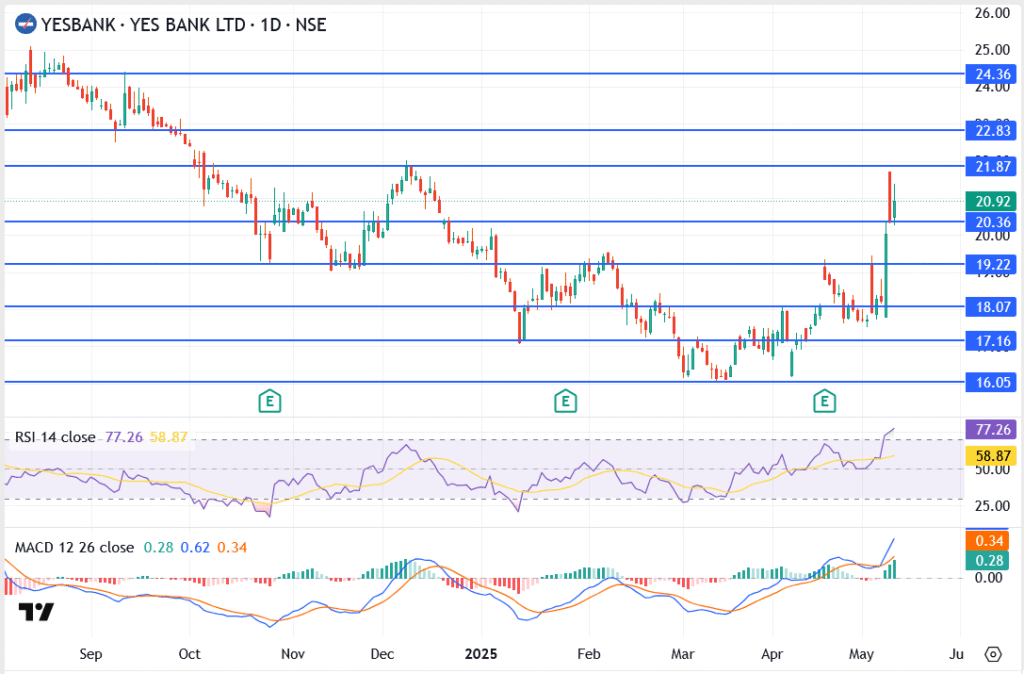Open chart settings via the gear icon
The image size is (1024, 674).
coord(992,654)
